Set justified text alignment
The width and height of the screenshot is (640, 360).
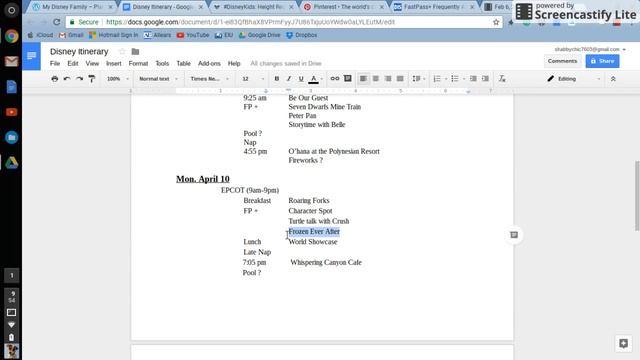[400, 78]
